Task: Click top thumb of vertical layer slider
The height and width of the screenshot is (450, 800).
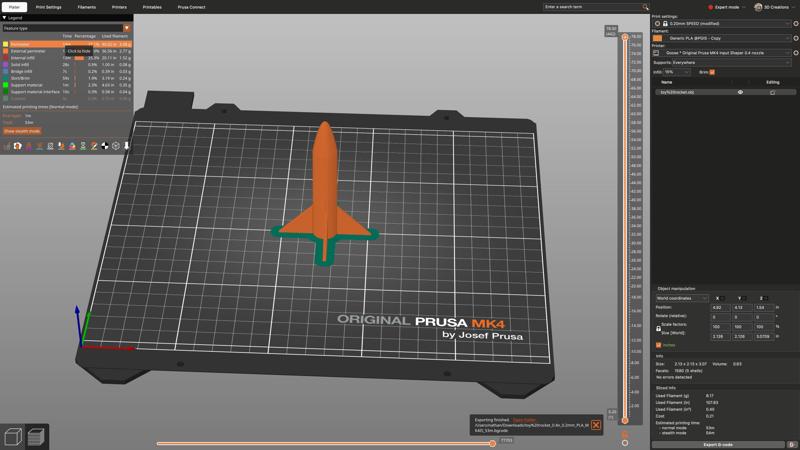Action: pyautogui.click(x=625, y=37)
